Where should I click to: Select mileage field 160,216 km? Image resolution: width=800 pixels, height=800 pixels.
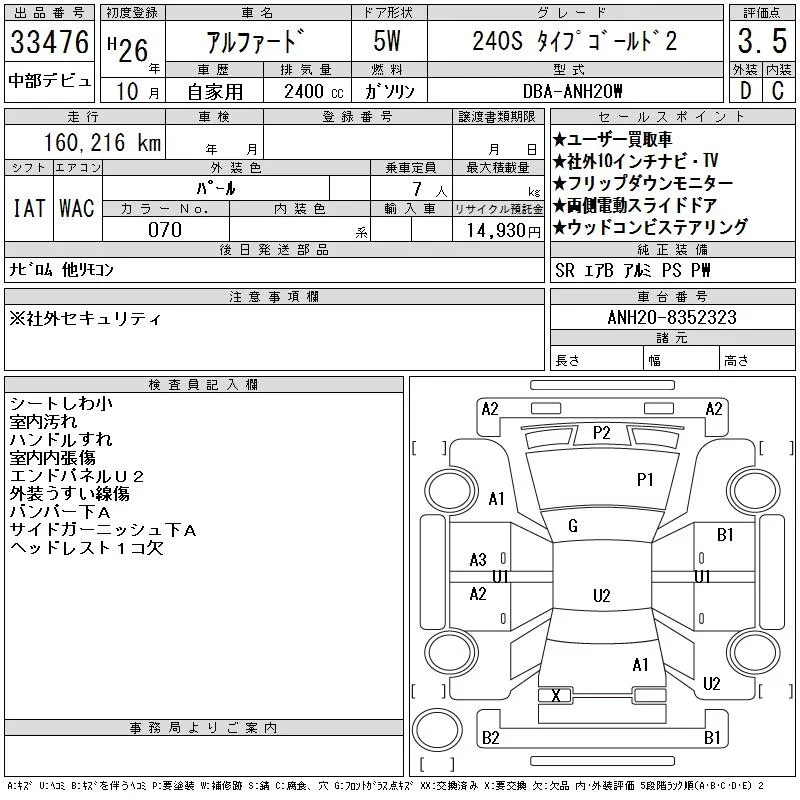[85, 142]
